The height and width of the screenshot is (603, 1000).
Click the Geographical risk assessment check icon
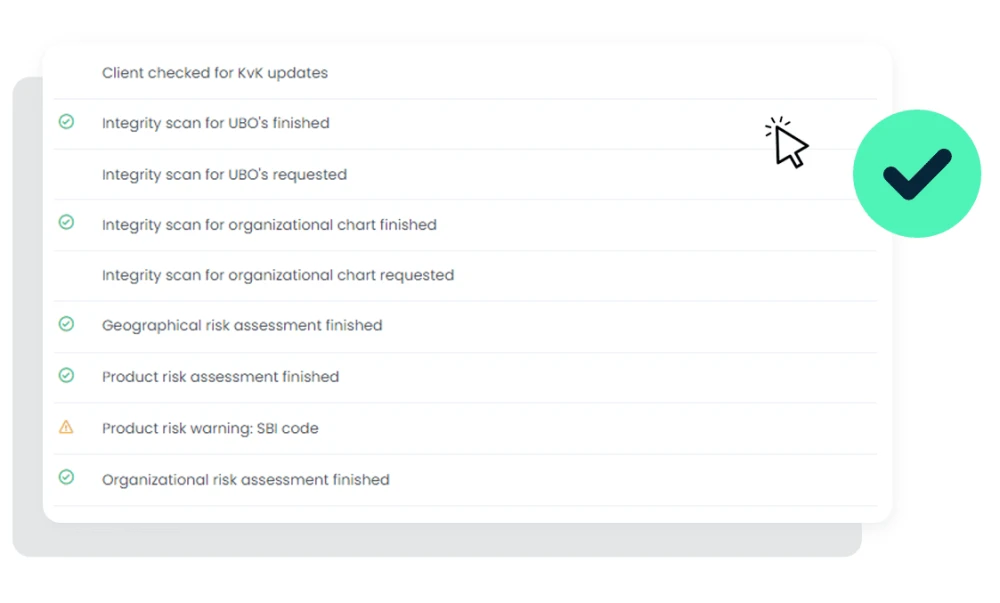[66, 324]
